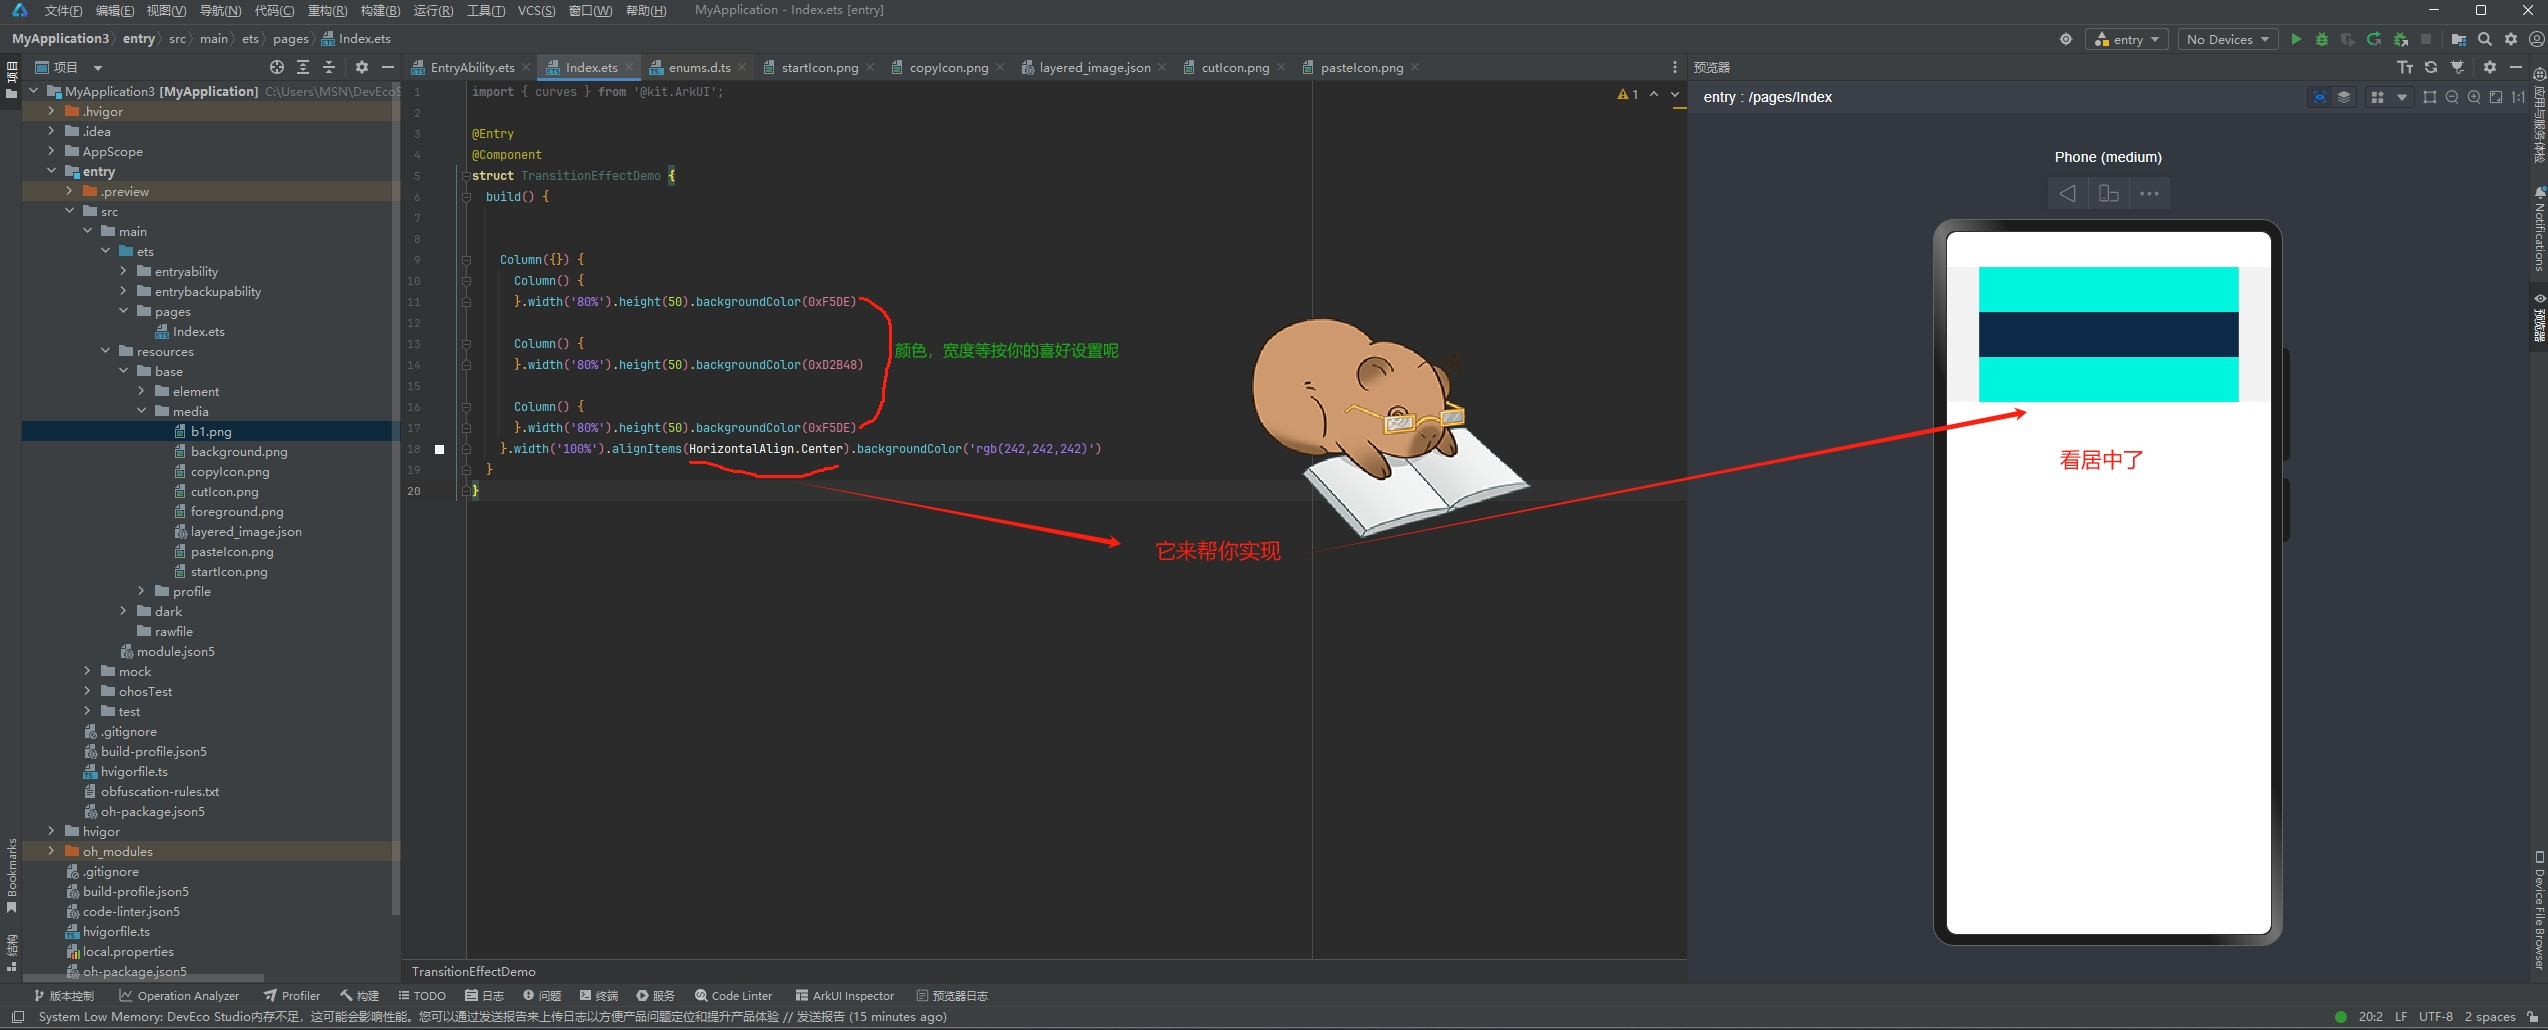Toggle breakpoint marker on line 18
This screenshot has height=1030, width=2548.
tap(439, 449)
